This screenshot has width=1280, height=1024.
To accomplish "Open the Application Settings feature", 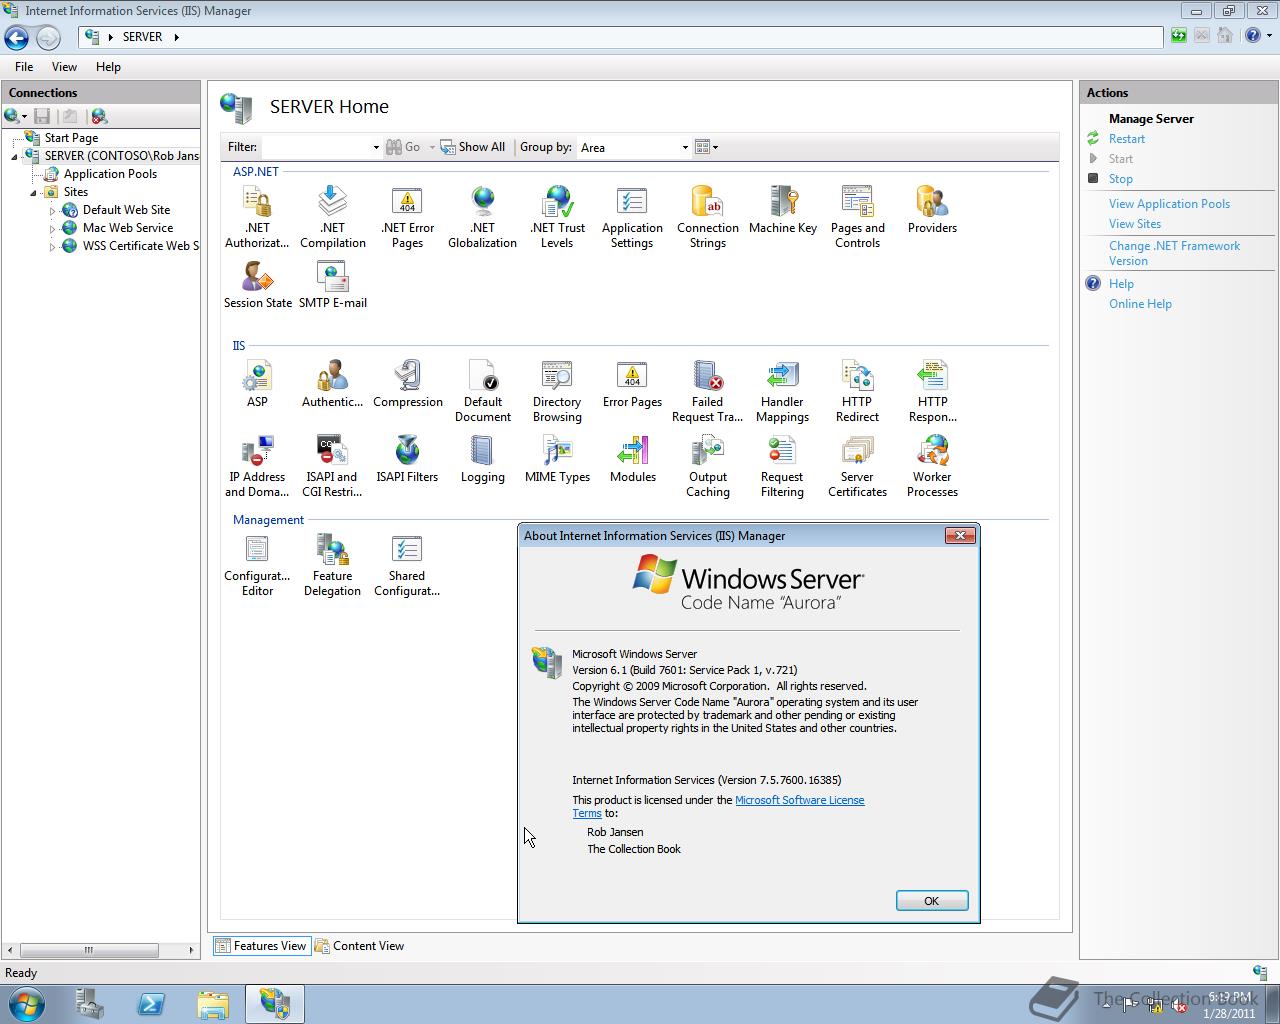I will click(x=632, y=217).
